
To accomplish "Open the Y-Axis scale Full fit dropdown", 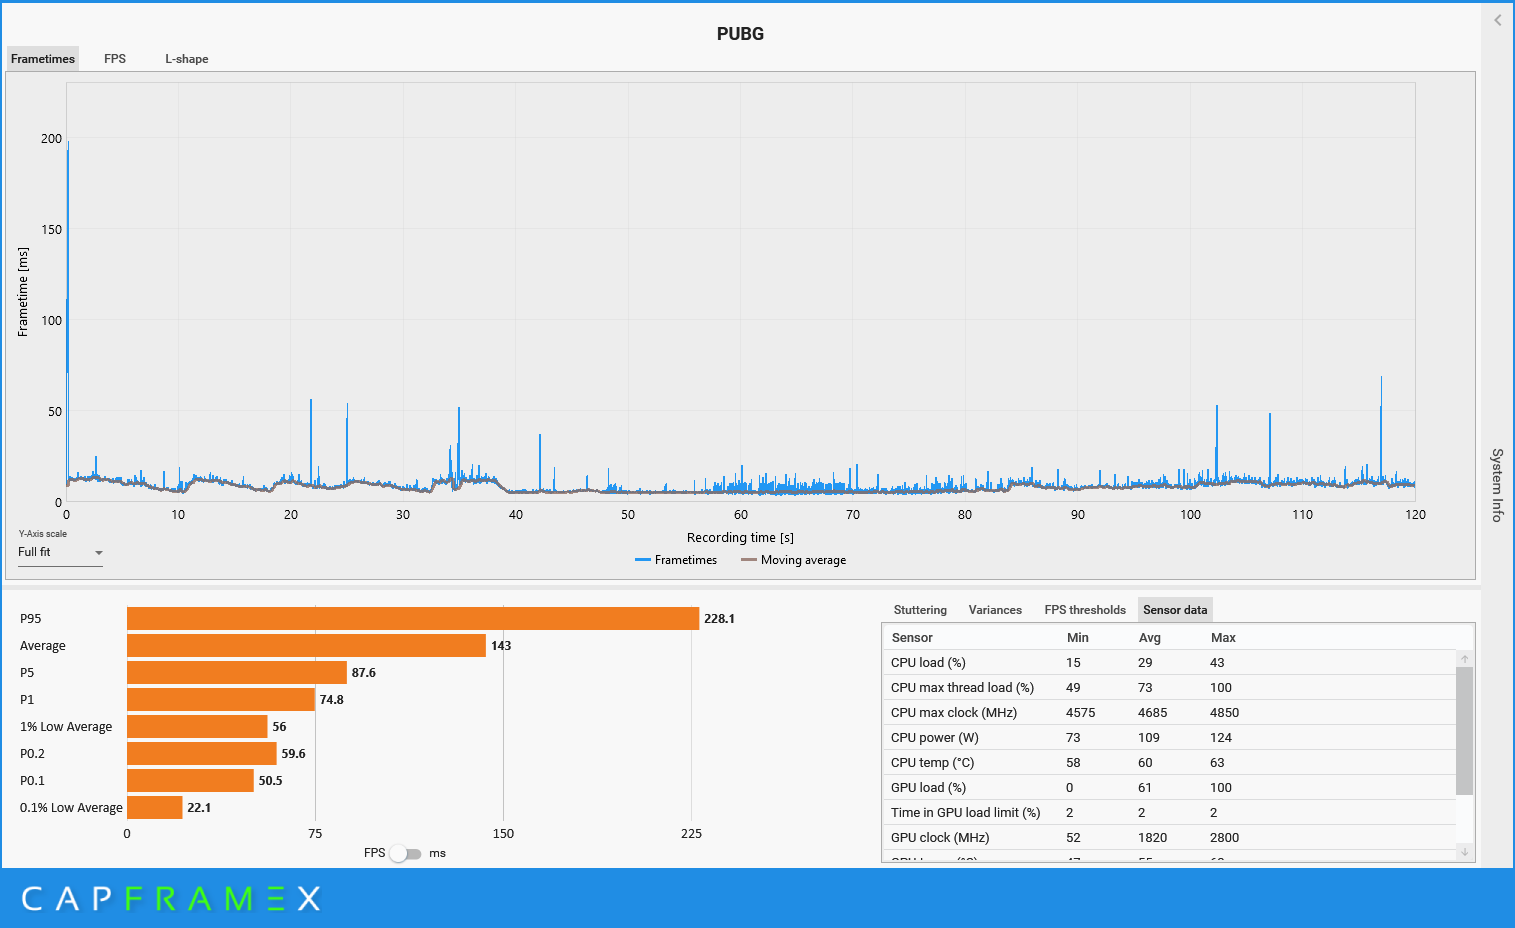I will point(60,552).
